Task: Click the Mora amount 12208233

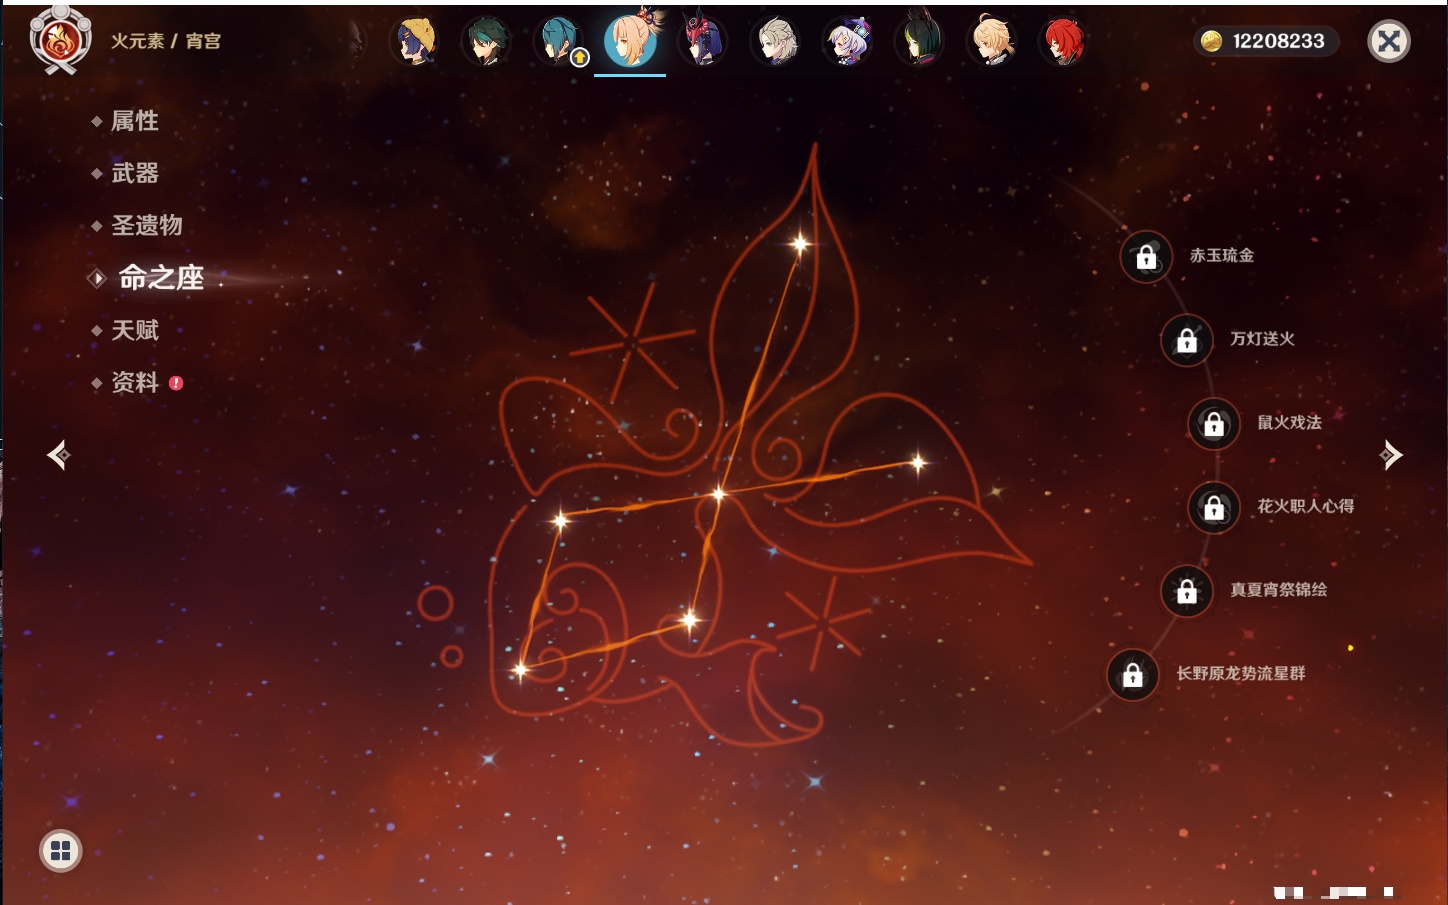Action: (x=1278, y=41)
